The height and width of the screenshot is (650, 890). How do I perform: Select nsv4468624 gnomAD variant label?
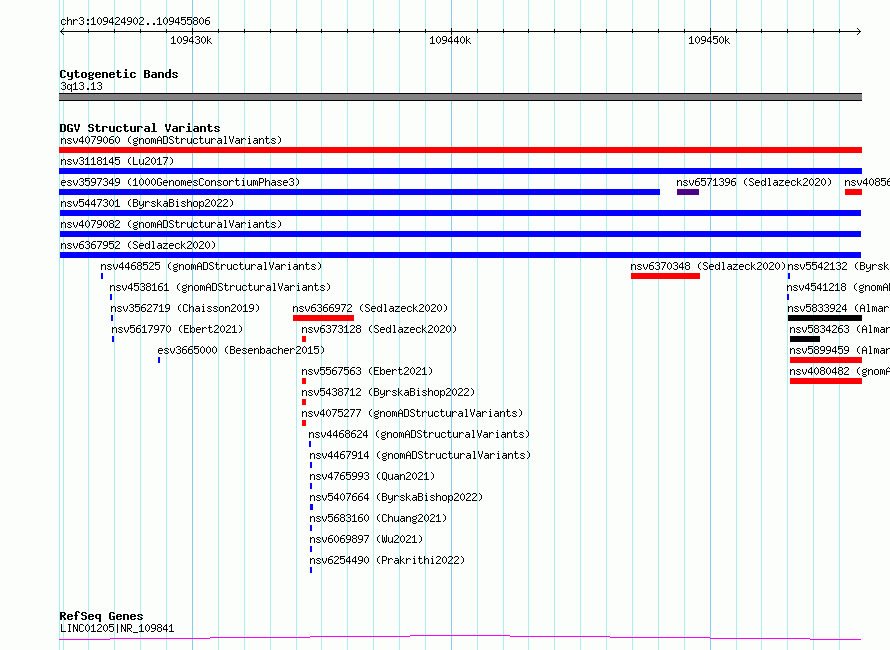pyautogui.click(x=419, y=434)
